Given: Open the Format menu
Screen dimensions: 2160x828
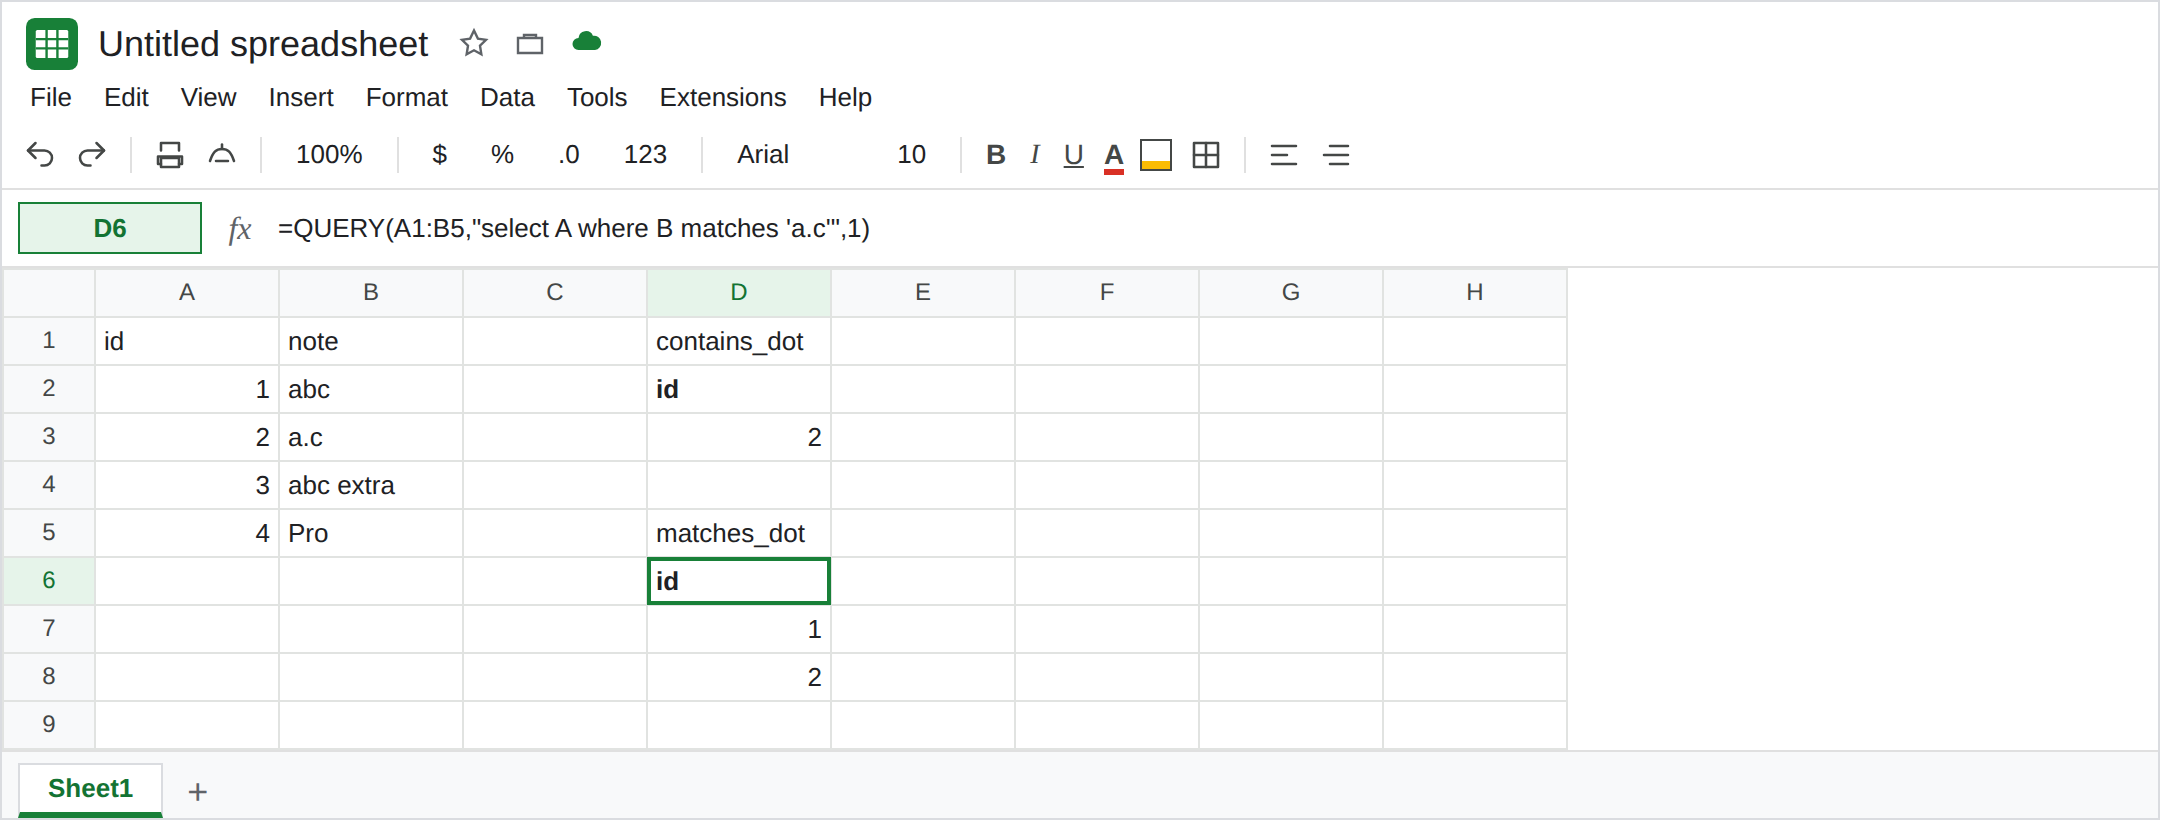Looking at the screenshot, I should (x=407, y=97).
